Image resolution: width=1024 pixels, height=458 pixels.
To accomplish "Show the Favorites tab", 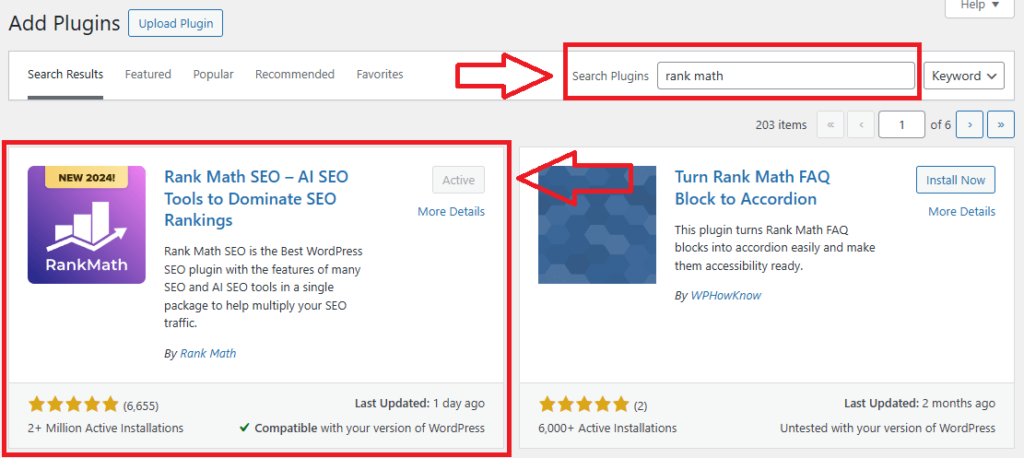I will click(x=380, y=75).
